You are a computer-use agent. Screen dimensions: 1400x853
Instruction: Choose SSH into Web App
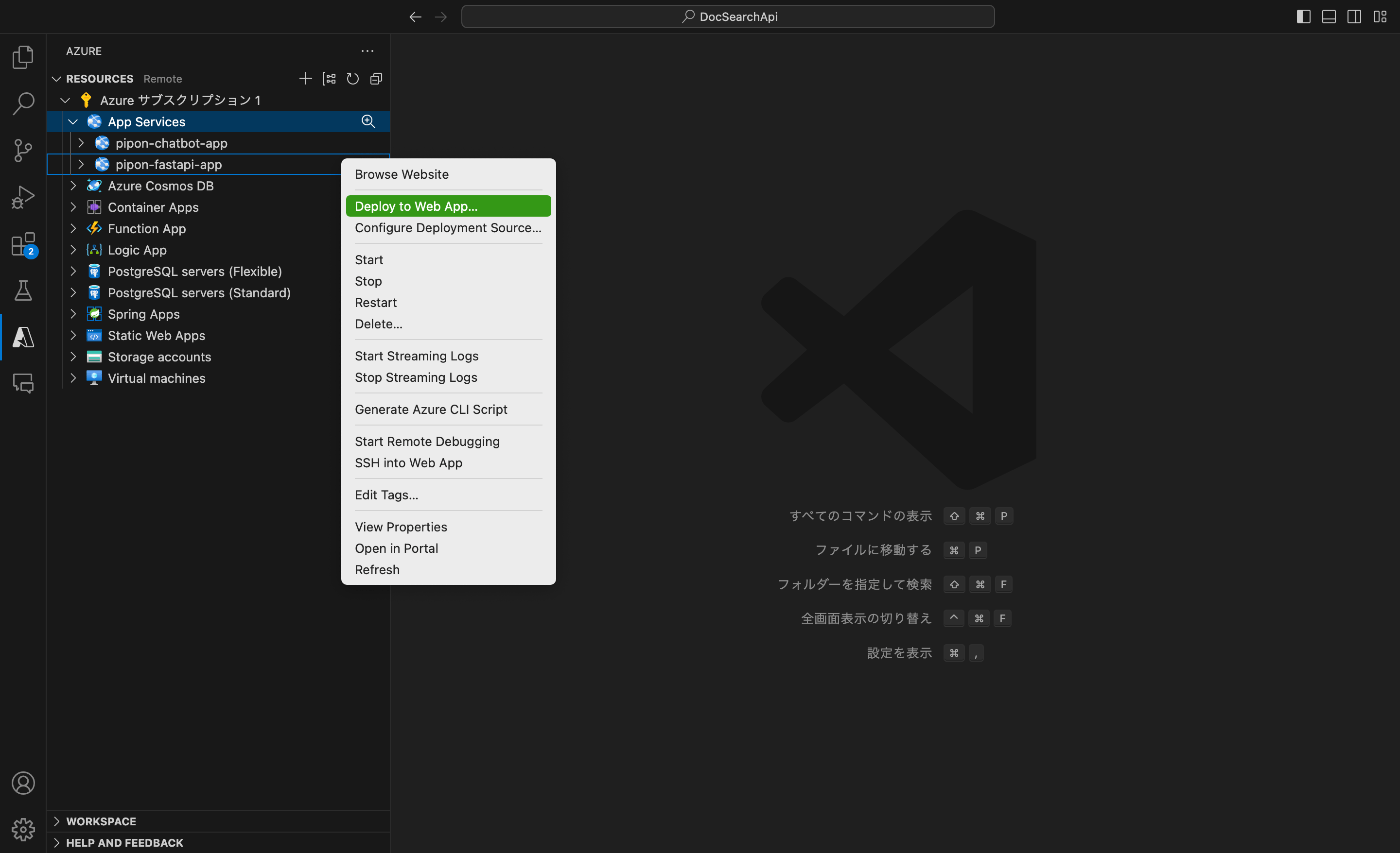pos(448,463)
